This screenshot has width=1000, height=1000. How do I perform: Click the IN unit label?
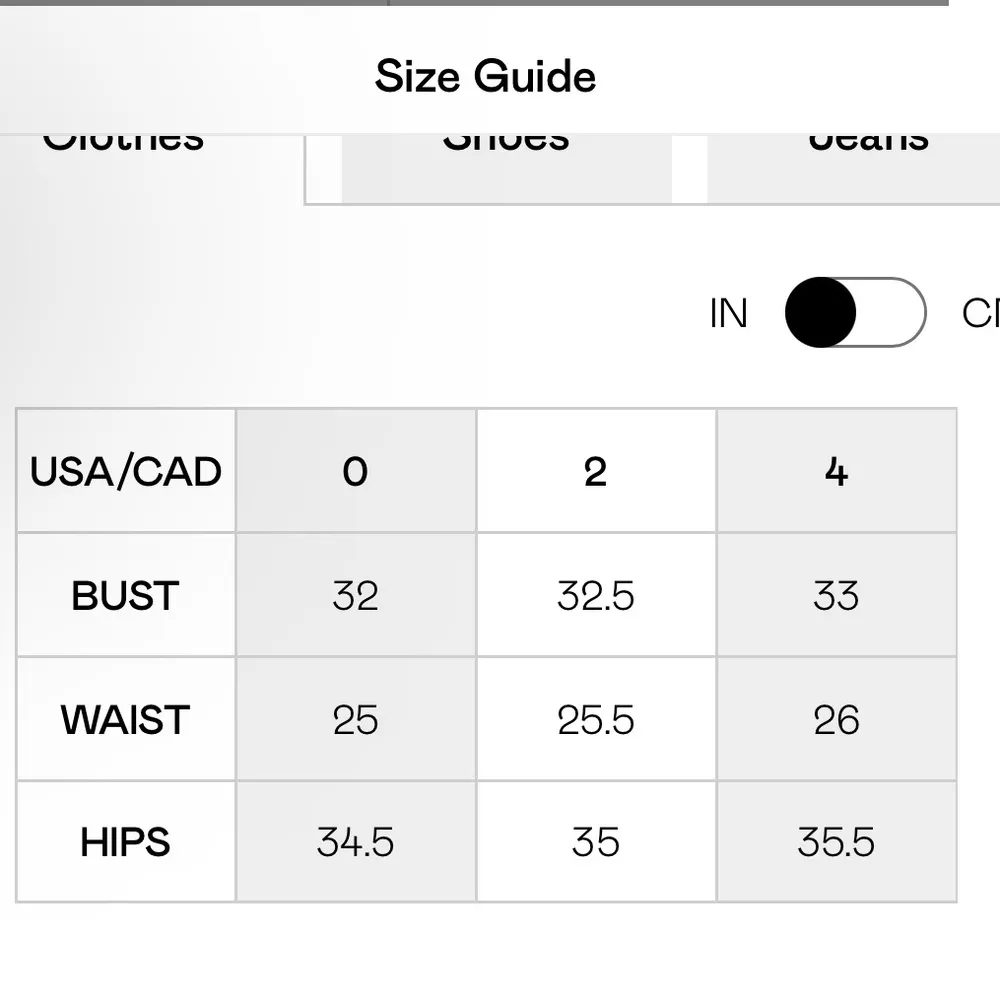(x=728, y=314)
